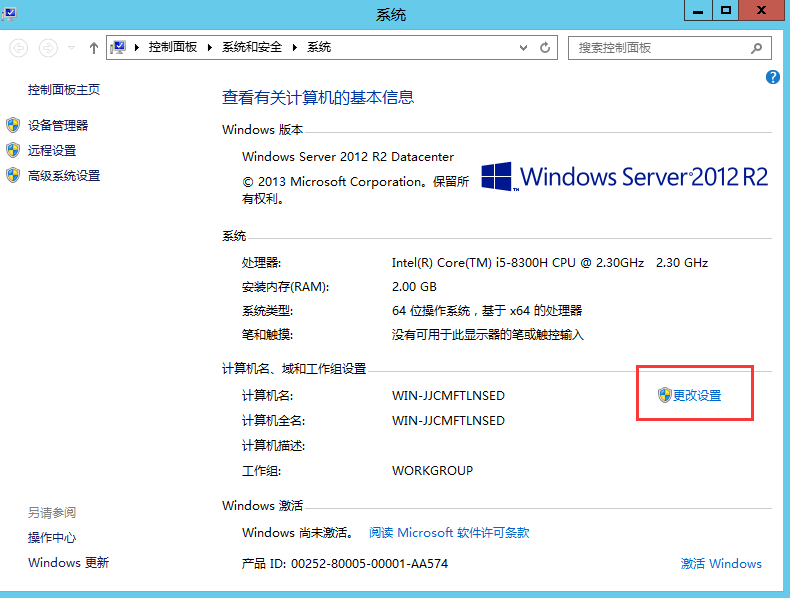Open 远程设置 link
Screen dimensions: 790x598
click(x=52, y=151)
